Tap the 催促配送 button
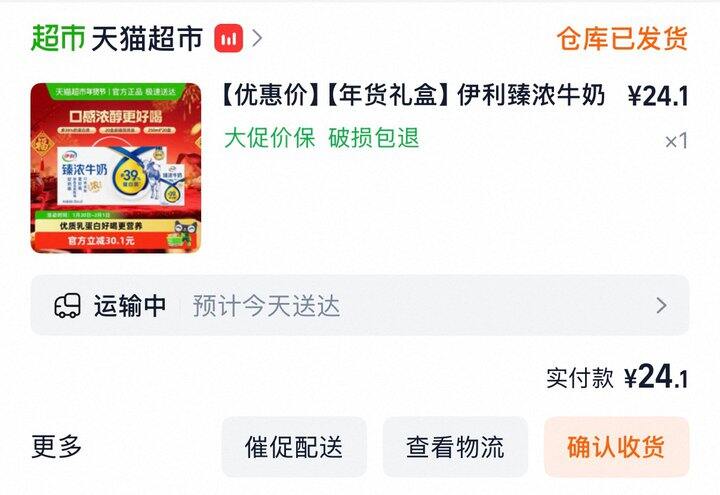720x495 pixels. click(294, 447)
